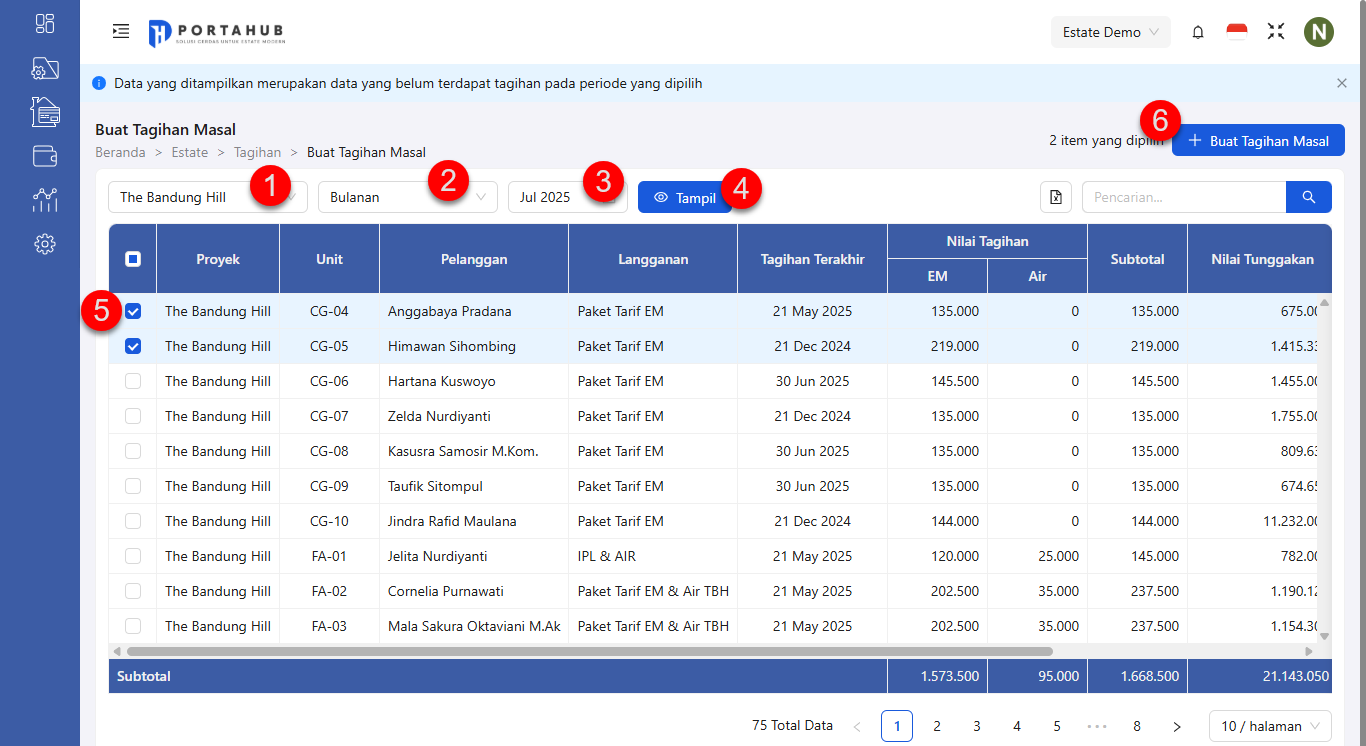Click the blue search magnifier button

pyautogui.click(x=1308, y=197)
